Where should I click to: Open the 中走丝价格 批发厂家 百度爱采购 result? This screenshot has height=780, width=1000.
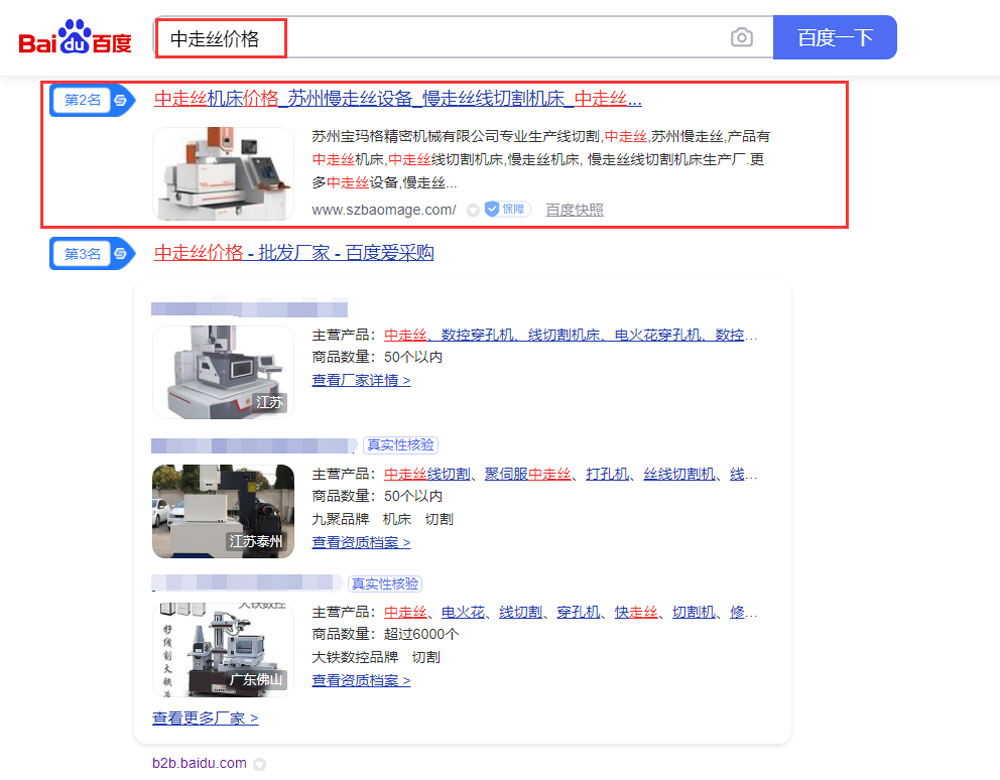coord(294,253)
